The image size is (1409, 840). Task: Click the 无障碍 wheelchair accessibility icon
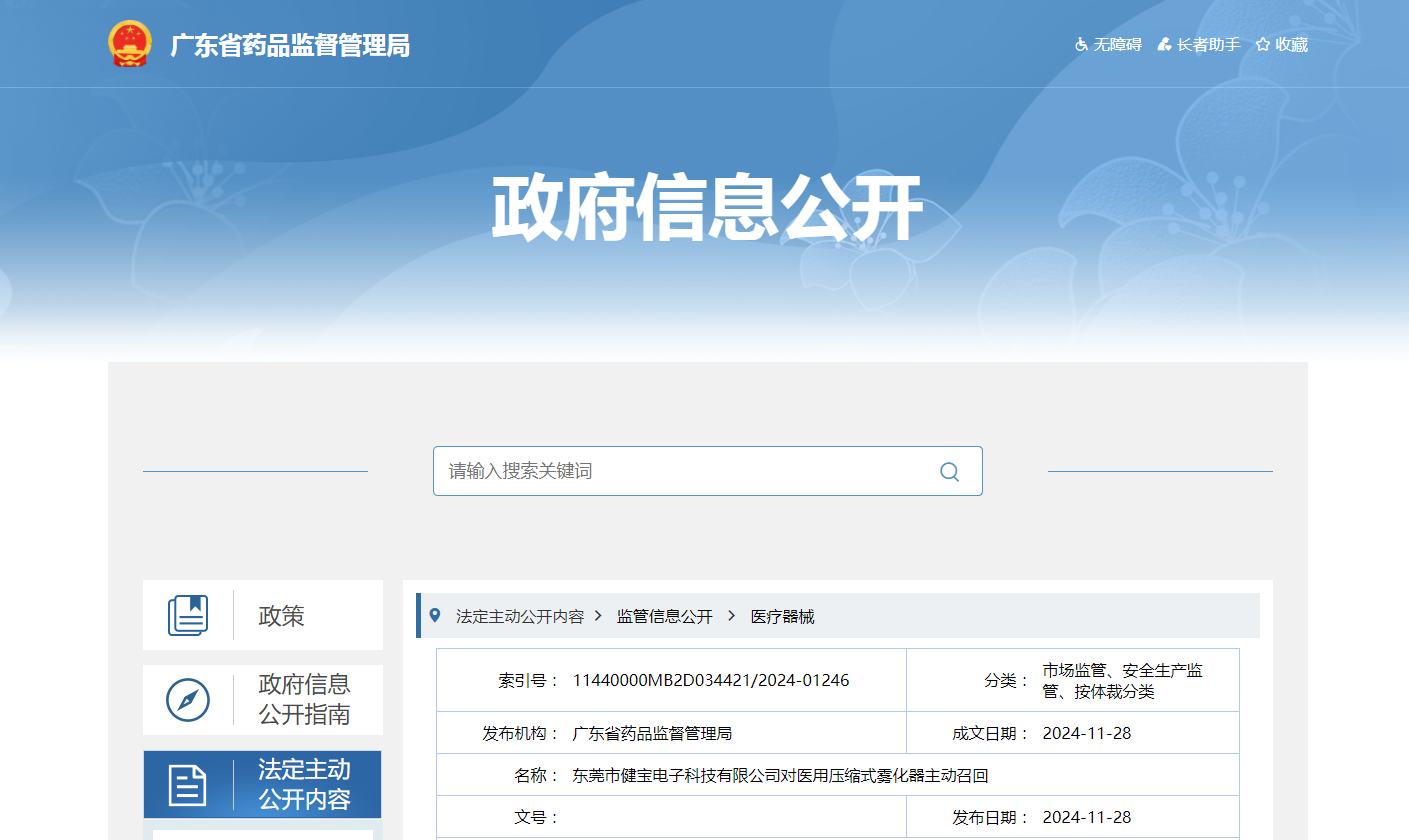click(1081, 45)
